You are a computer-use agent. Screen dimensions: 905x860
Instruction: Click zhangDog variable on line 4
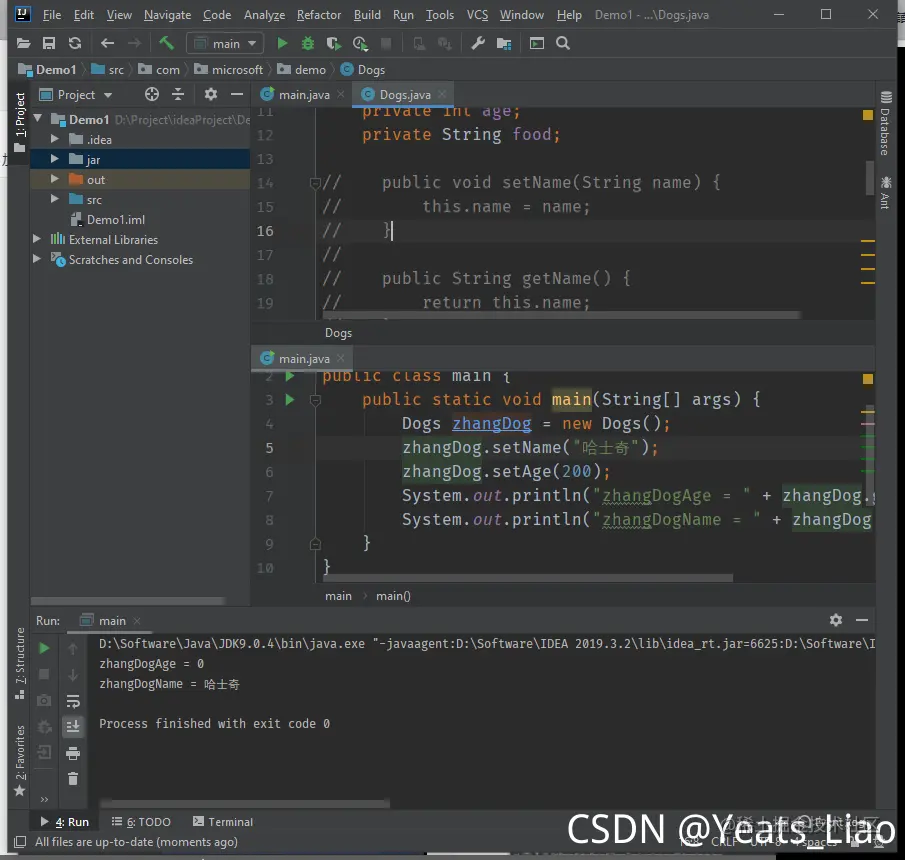[x=491, y=424]
